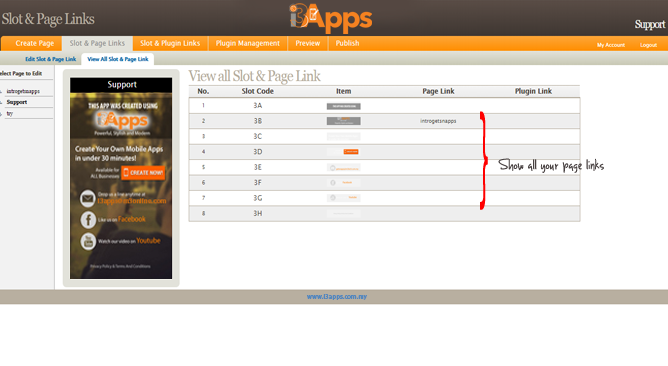Open the Plugin Management tab

coord(248,43)
